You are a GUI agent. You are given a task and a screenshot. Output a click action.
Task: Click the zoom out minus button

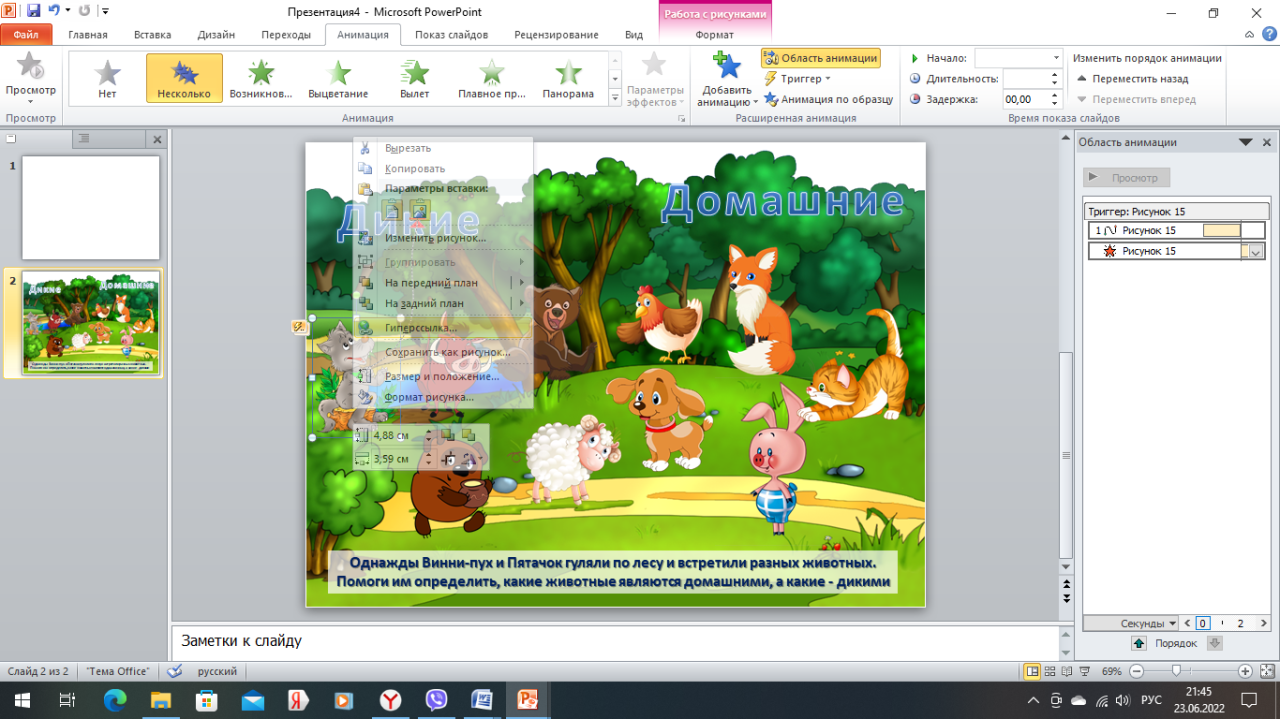point(1134,671)
